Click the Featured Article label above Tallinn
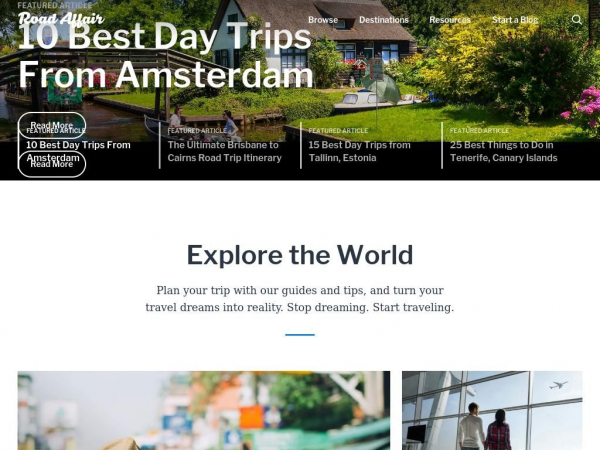 [338, 131]
